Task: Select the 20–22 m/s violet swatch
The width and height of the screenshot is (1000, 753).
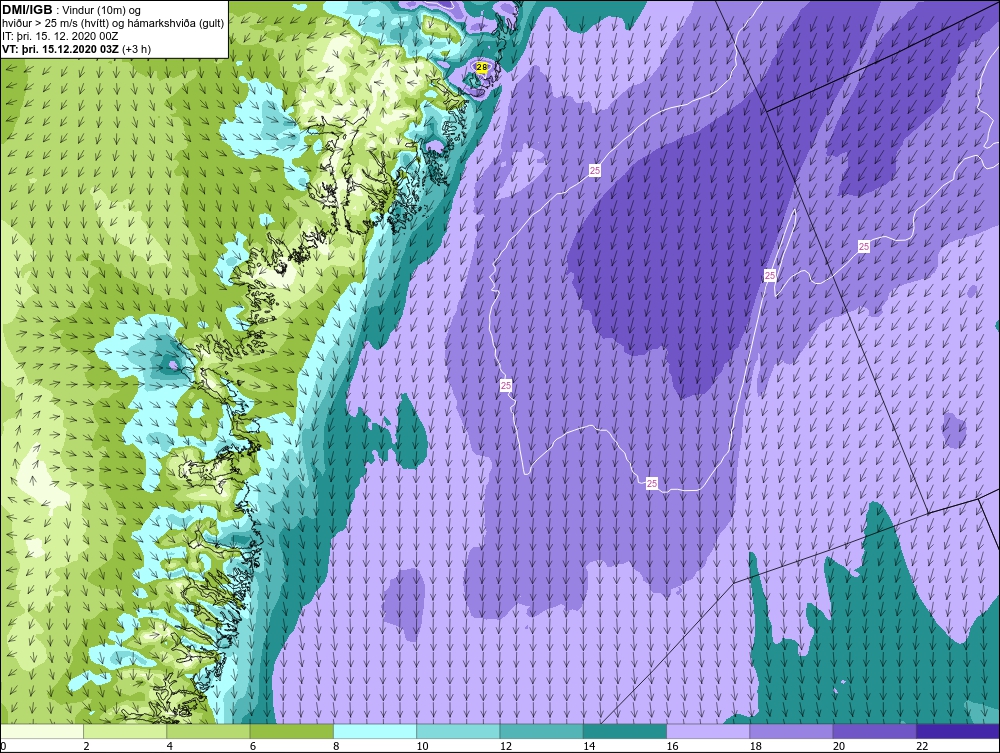Action: coord(874,731)
